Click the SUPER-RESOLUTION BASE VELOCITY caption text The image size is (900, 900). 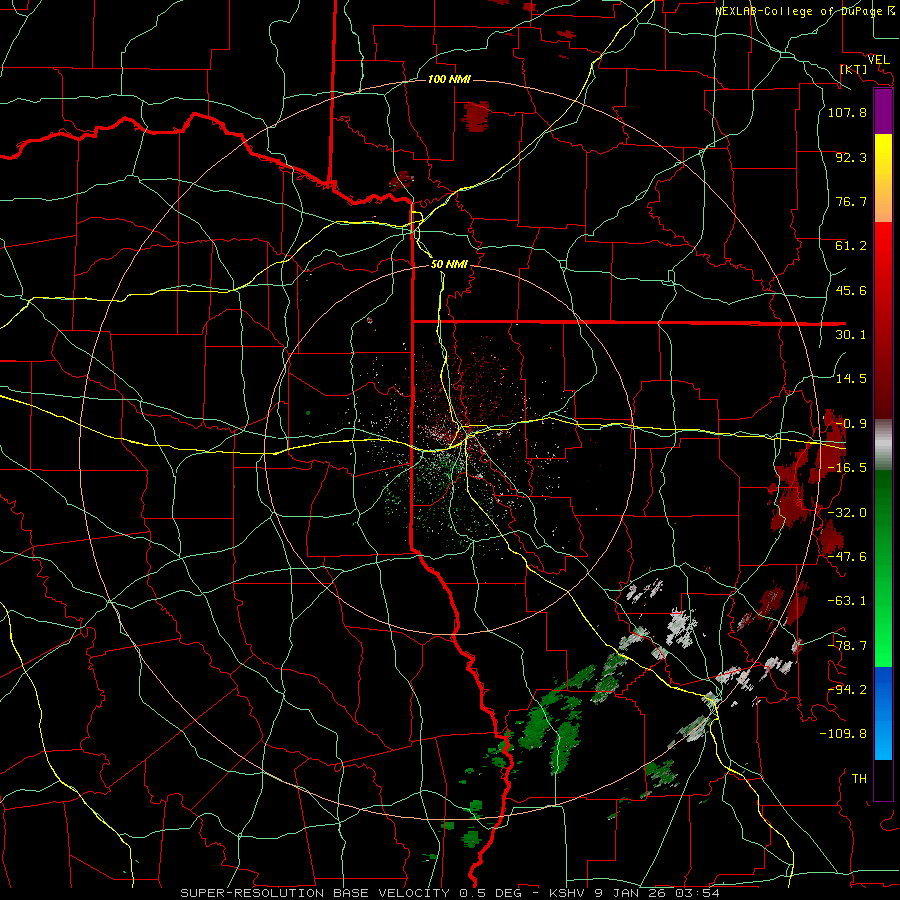[317, 893]
